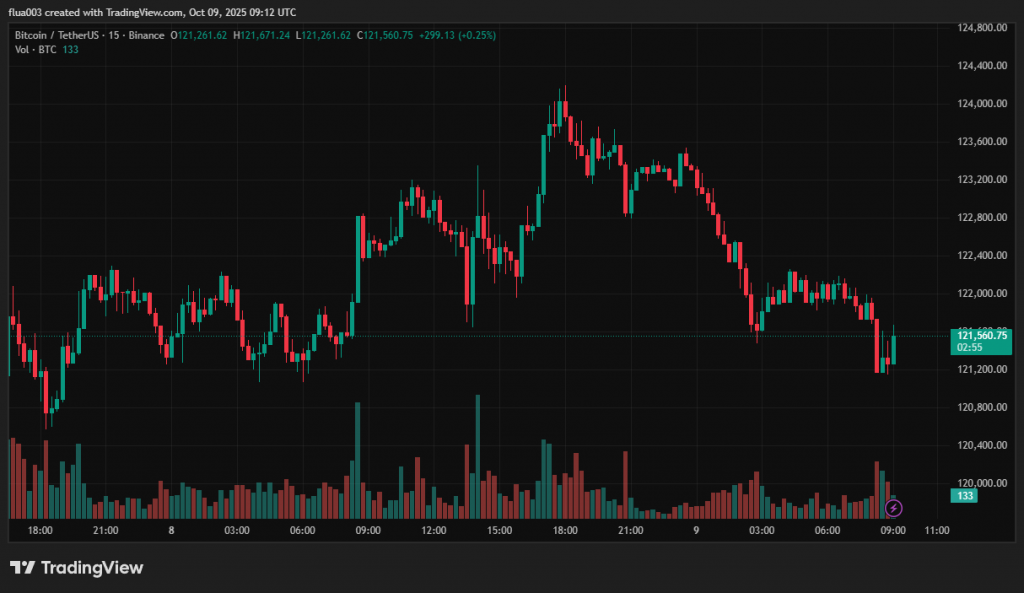
Task: Click the tallest volume bar near 14:00
Action: click(x=477, y=456)
